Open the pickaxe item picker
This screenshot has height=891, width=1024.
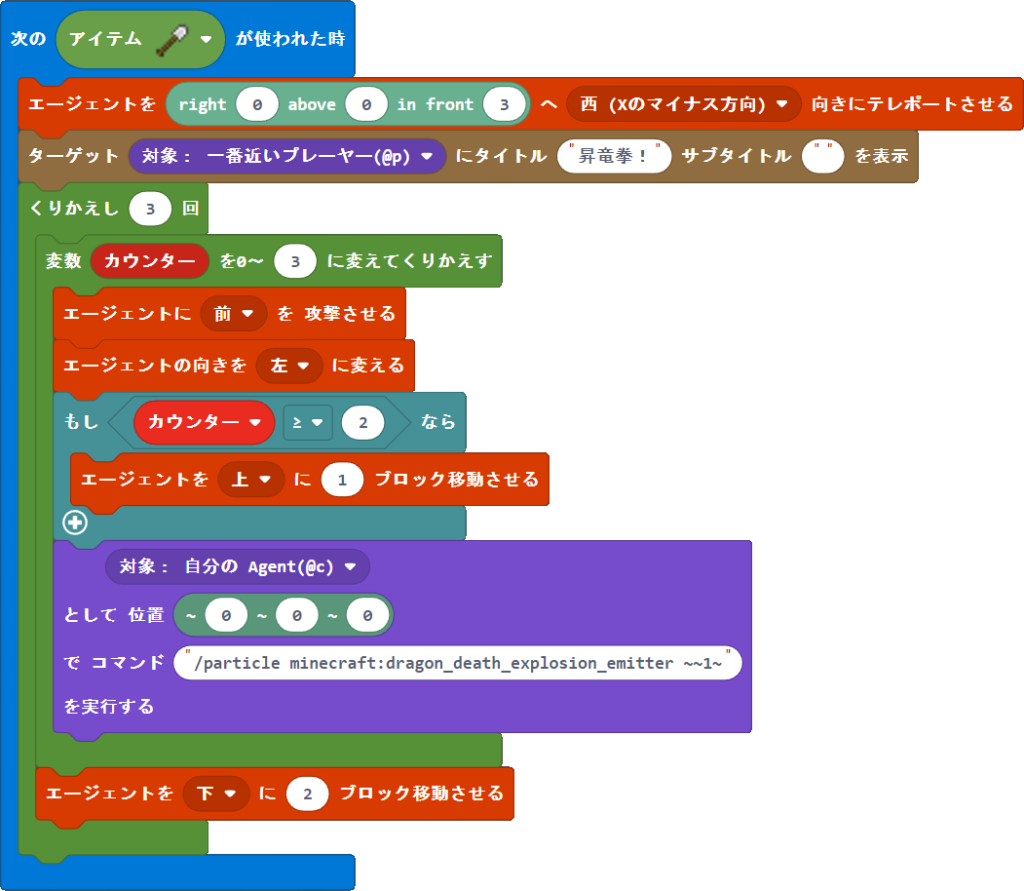tap(140, 40)
